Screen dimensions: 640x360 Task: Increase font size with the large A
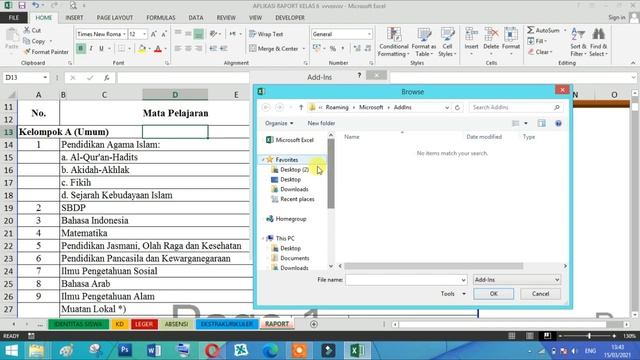click(x=153, y=34)
